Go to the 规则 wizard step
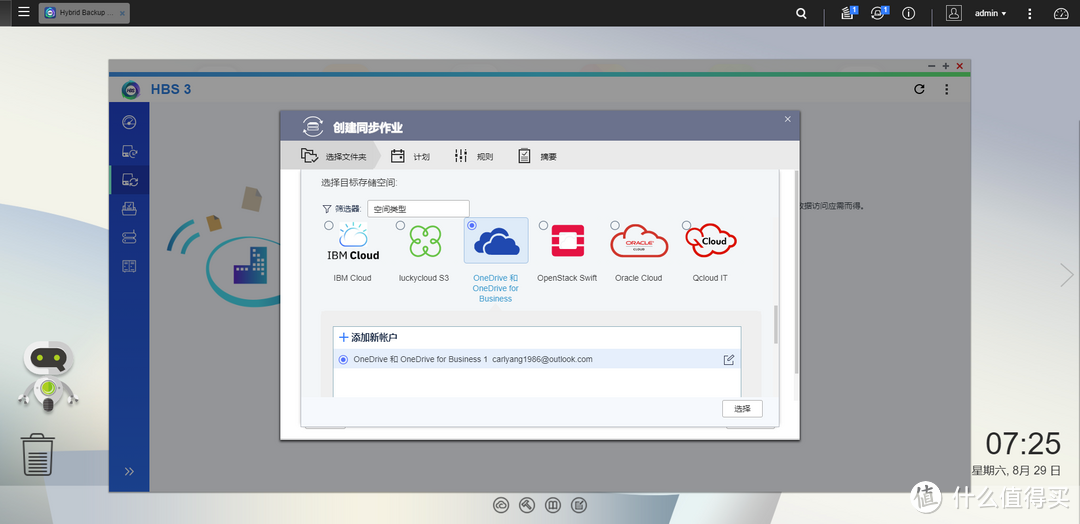 [x=473, y=156]
